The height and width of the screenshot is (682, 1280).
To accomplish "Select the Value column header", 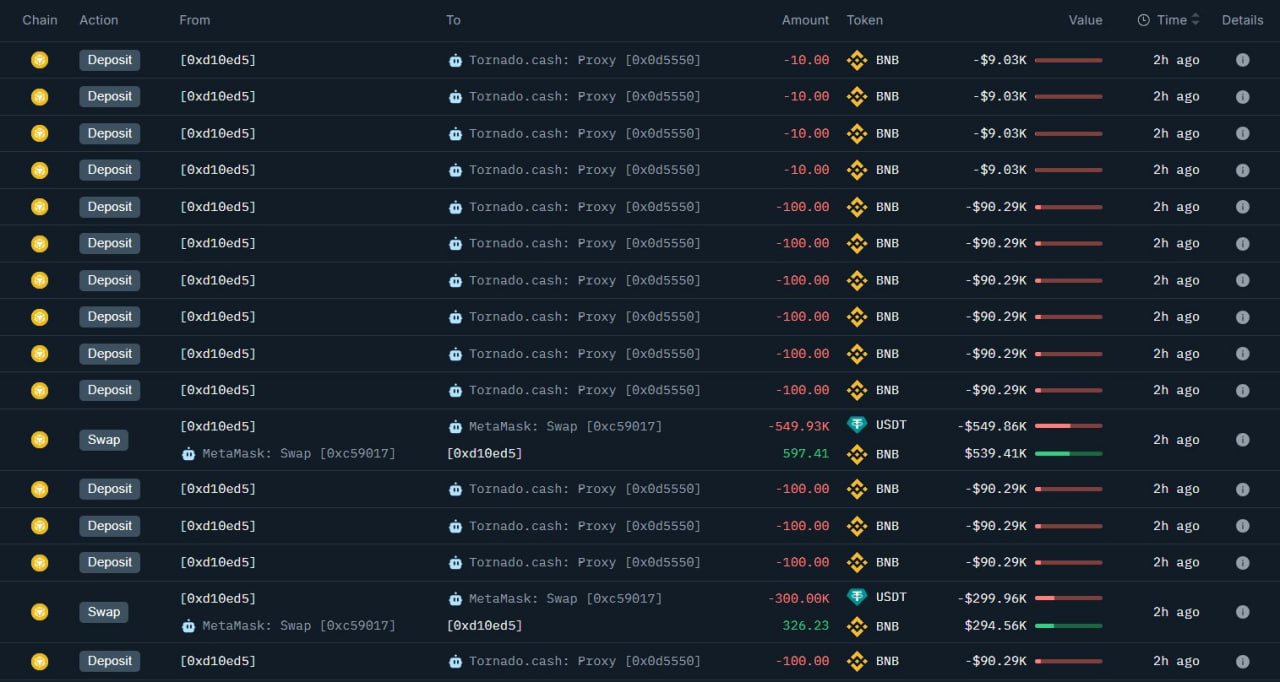I will (x=1085, y=20).
